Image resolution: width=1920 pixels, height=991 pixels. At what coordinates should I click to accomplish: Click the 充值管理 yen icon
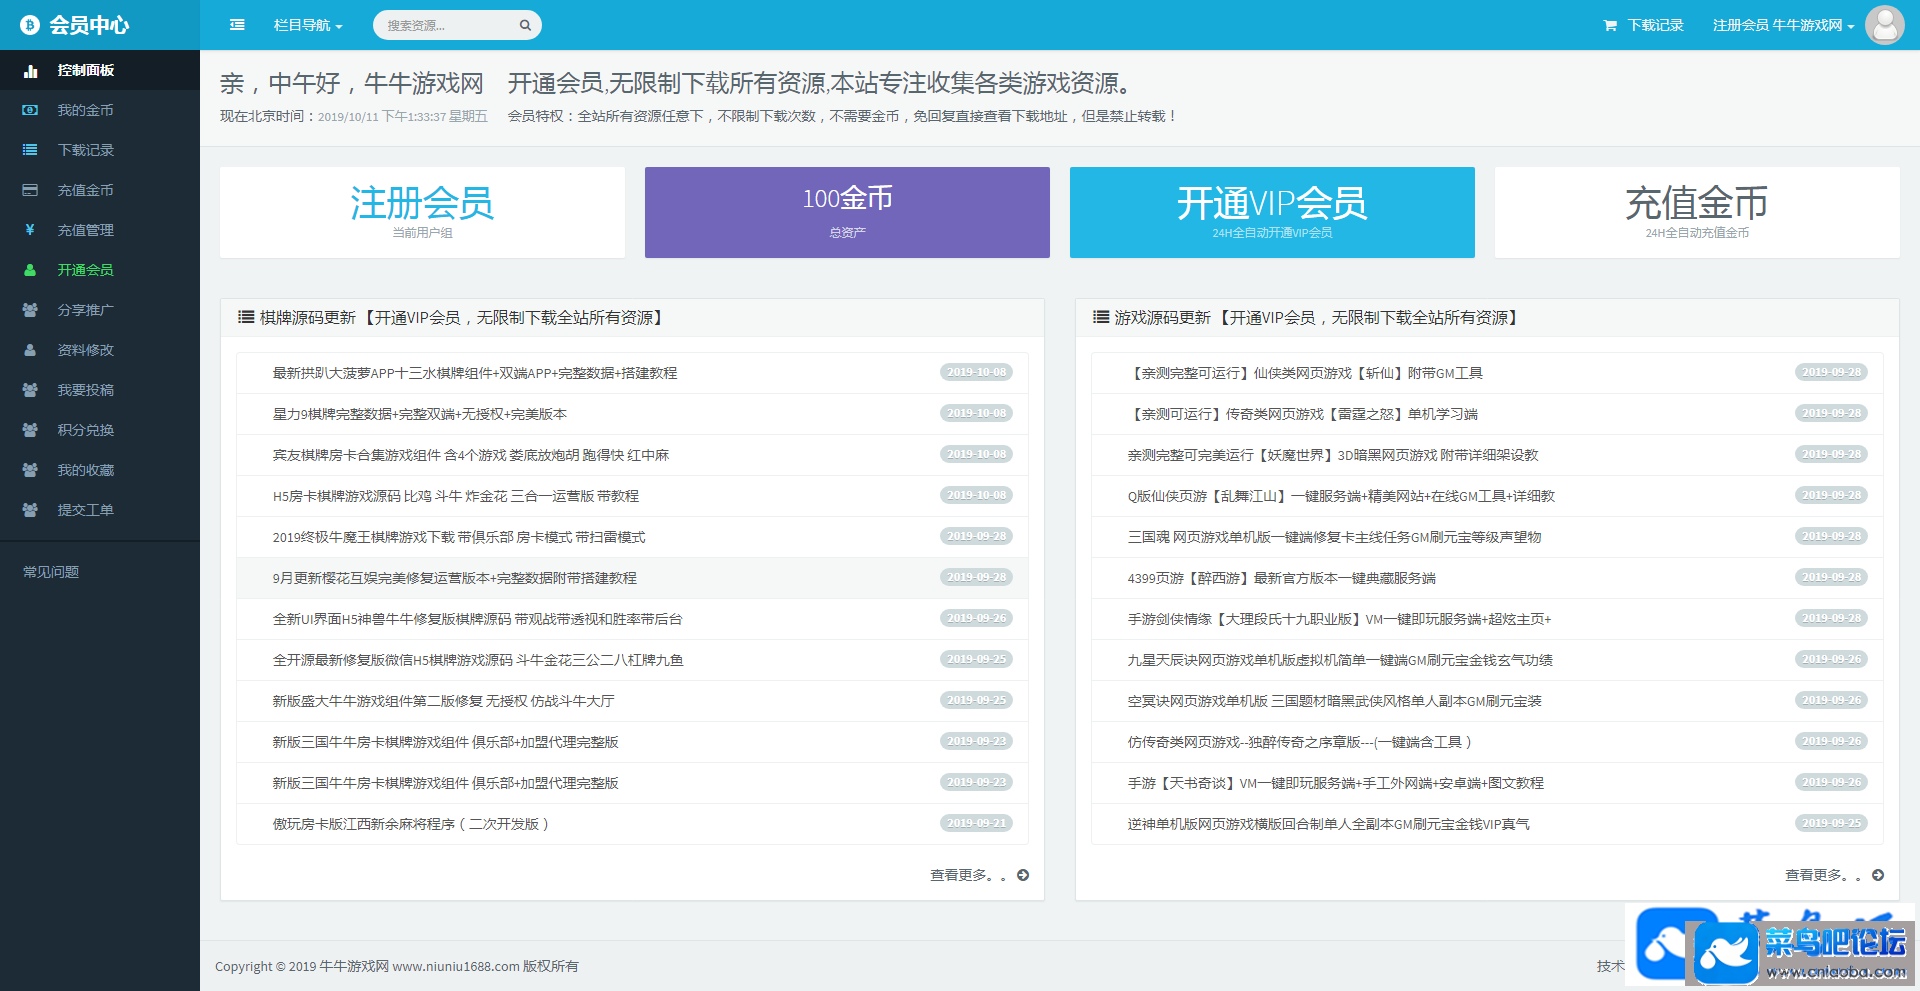(x=30, y=230)
